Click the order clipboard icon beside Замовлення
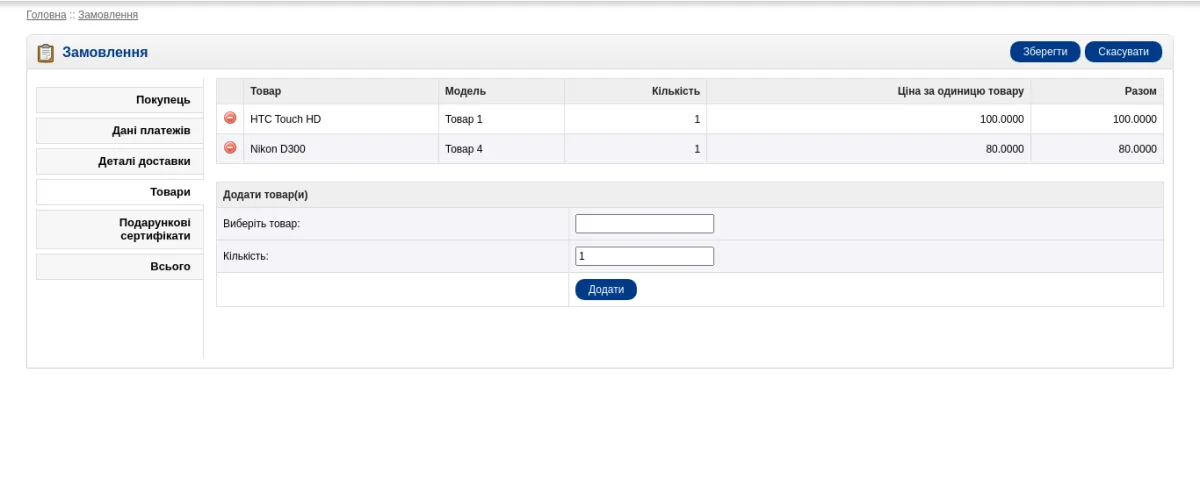The width and height of the screenshot is (1200, 494). [45, 53]
